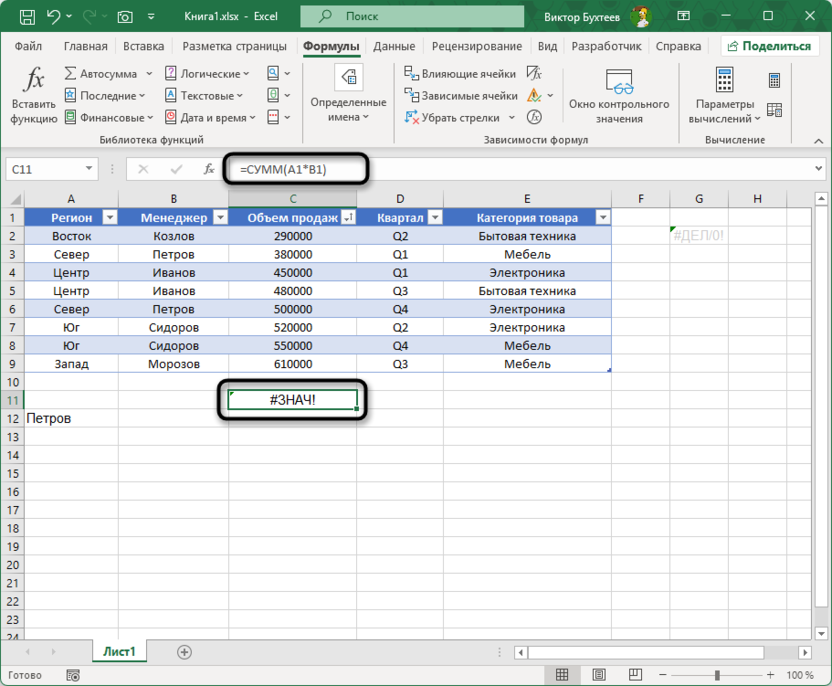The width and height of the screenshot is (832, 686).
Task: Open the Регион column filter dropdown
Action: (x=110, y=218)
